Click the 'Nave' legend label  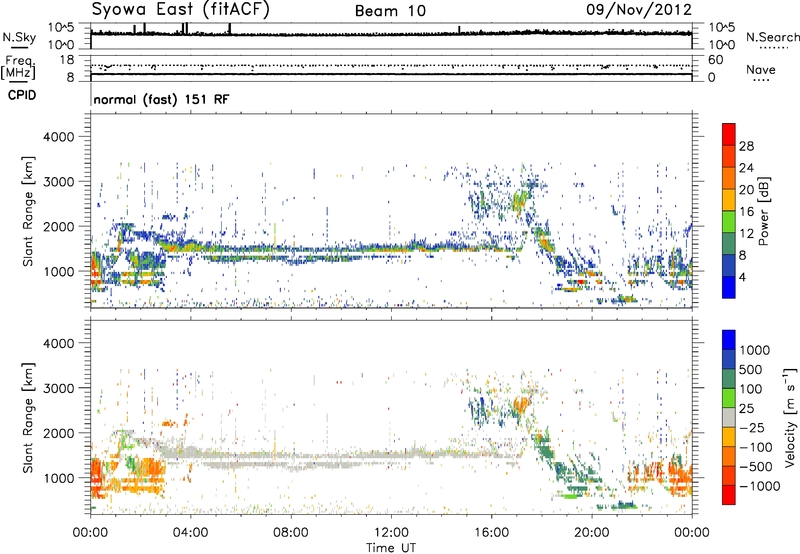pyautogui.click(x=760, y=69)
